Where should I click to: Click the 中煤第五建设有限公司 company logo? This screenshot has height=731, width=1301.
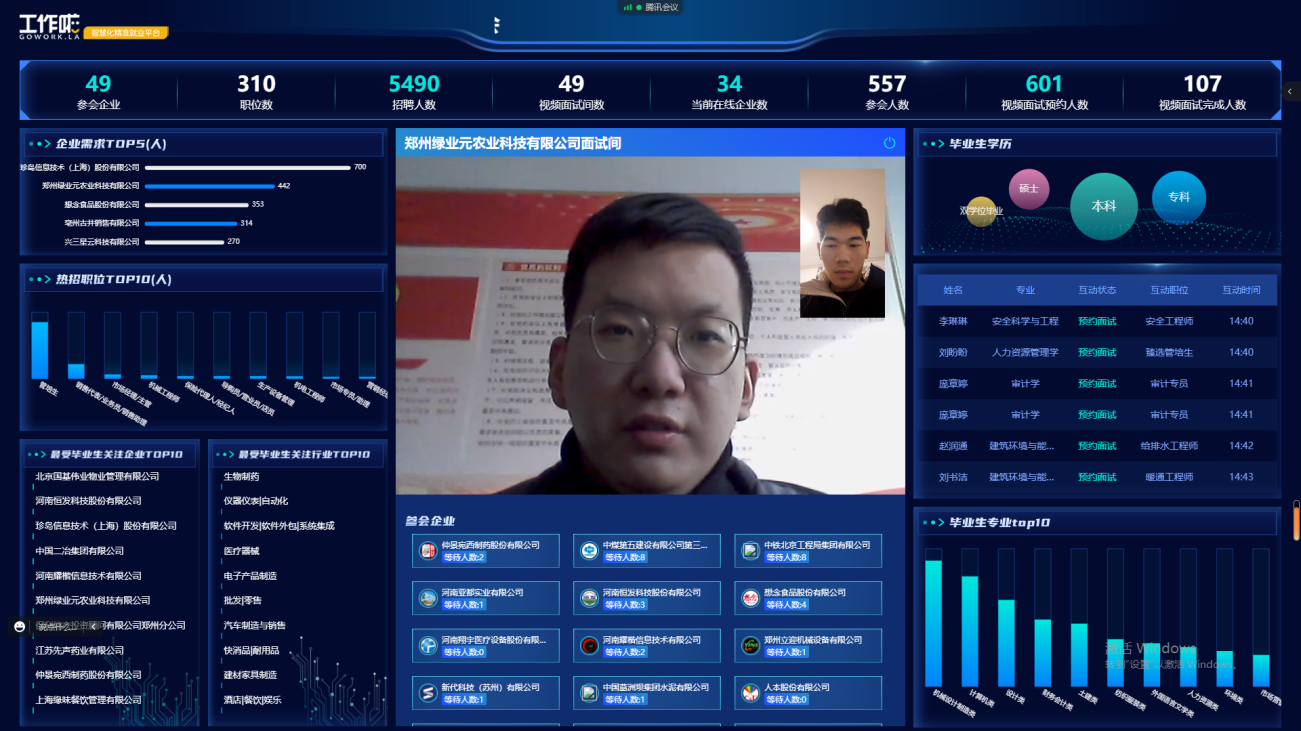click(589, 550)
